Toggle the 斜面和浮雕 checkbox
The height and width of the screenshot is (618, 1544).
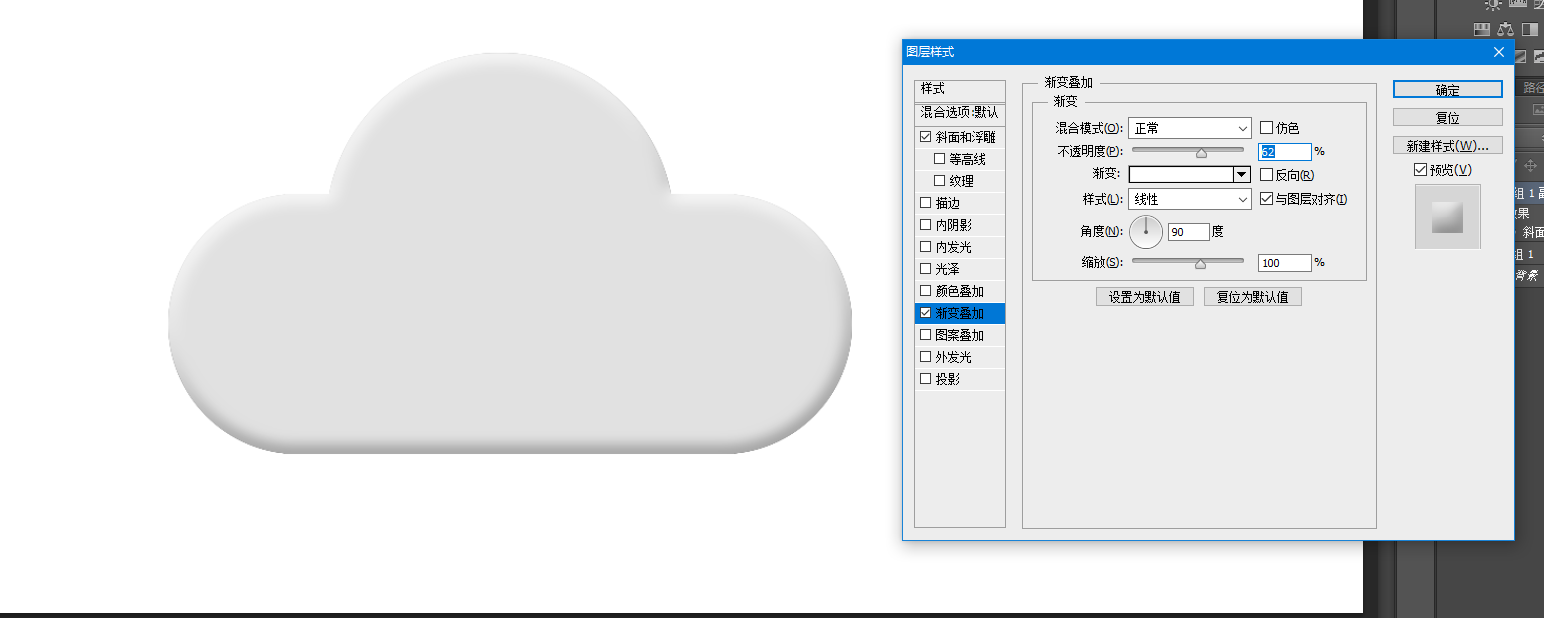pyautogui.click(x=925, y=137)
